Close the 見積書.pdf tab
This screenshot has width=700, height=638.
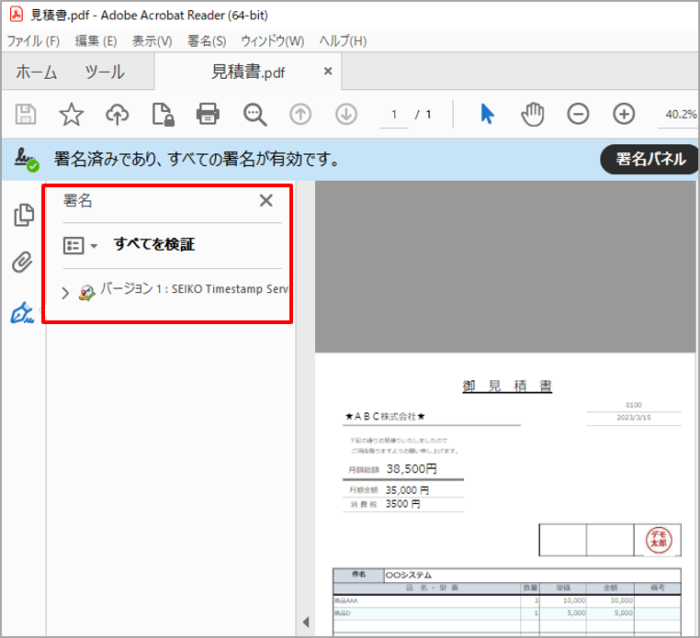[x=328, y=71]
